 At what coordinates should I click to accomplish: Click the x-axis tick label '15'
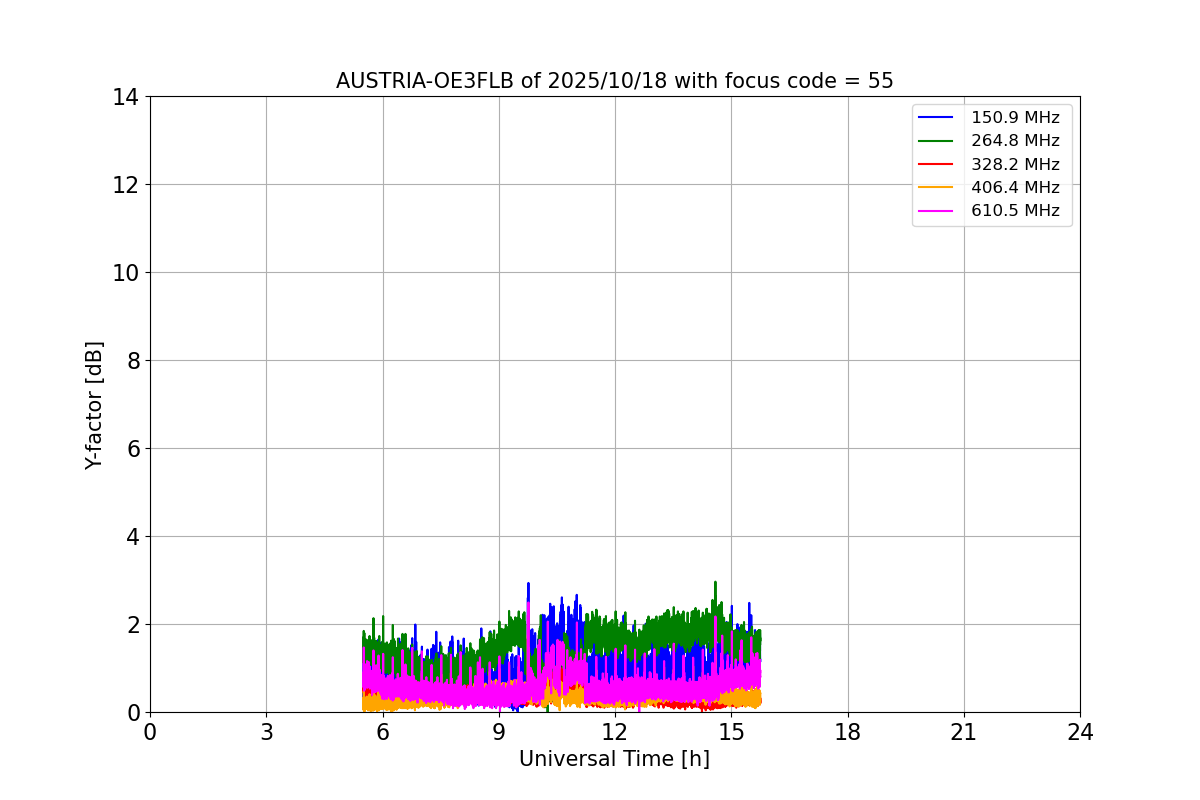[731, 732]
